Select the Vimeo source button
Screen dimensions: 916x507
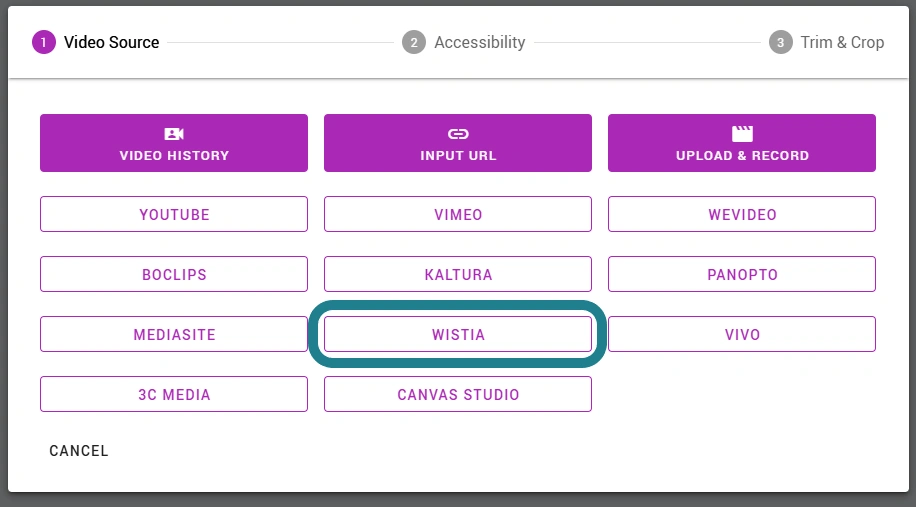[458, 214]
